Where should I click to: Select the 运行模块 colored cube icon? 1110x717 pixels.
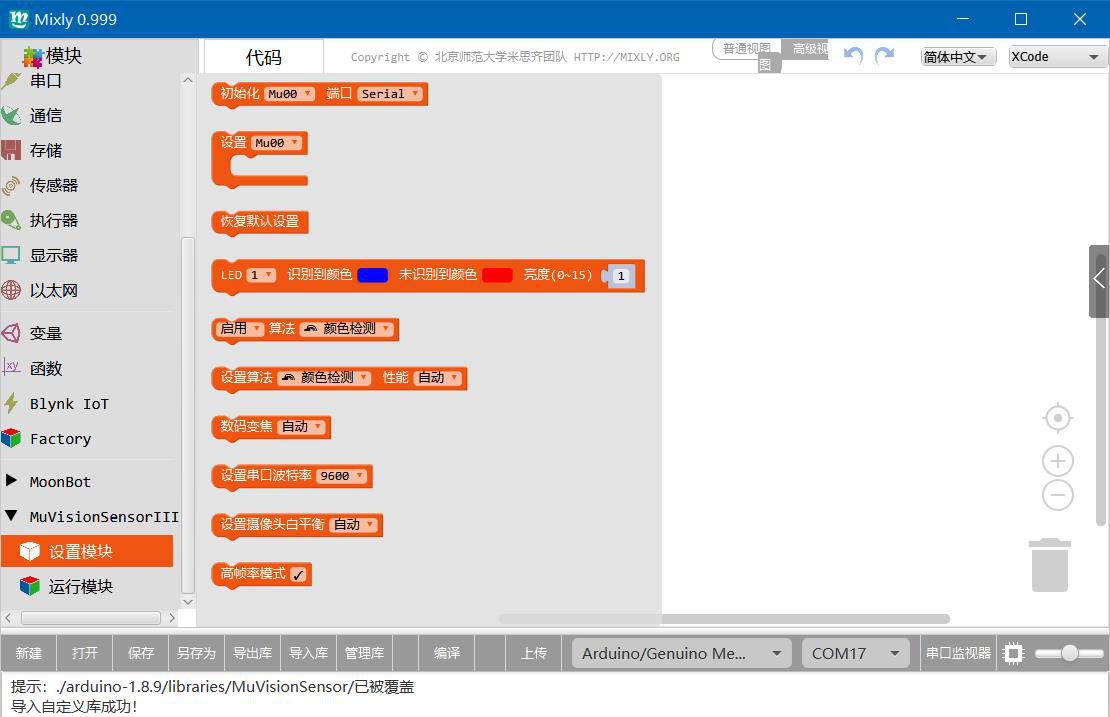click(x=30, y=586)
